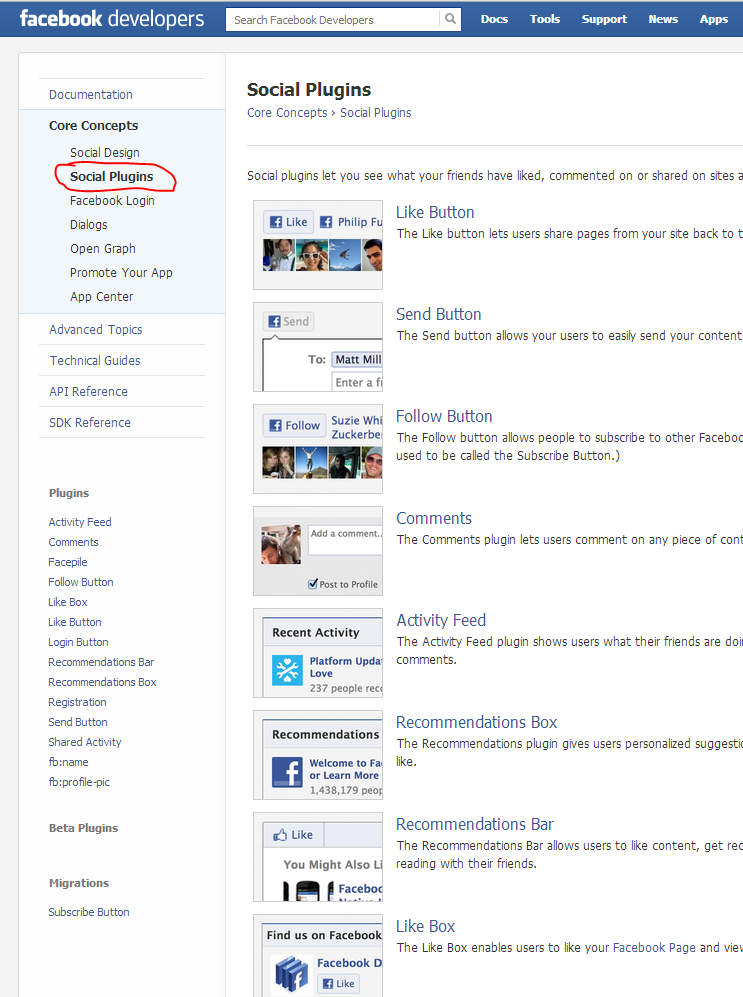Open Documentation in the sidebar
Screen dimensions: 743x997
[x=91, y=94]
